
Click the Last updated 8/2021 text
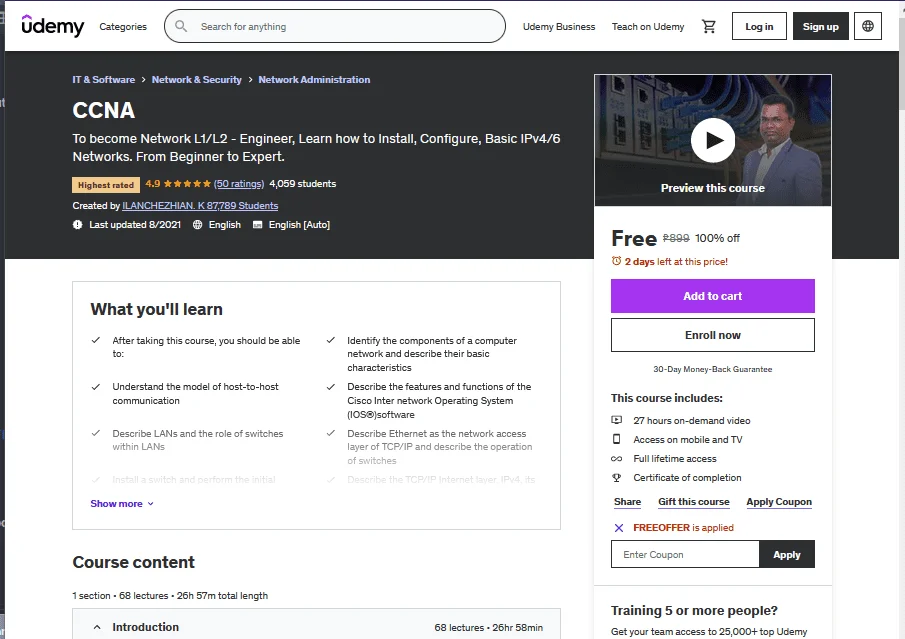pos(134,225)
